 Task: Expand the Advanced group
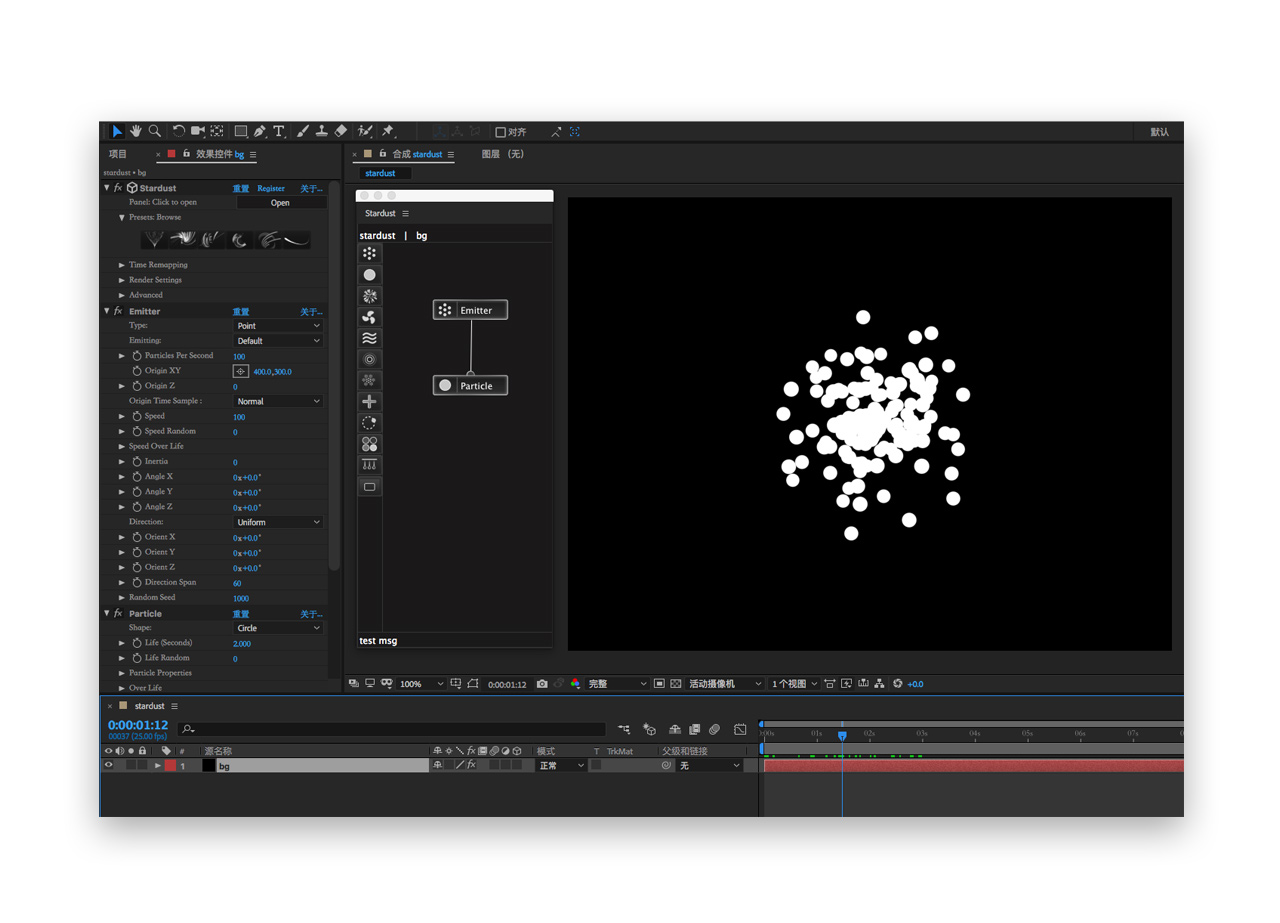(122, 295)
